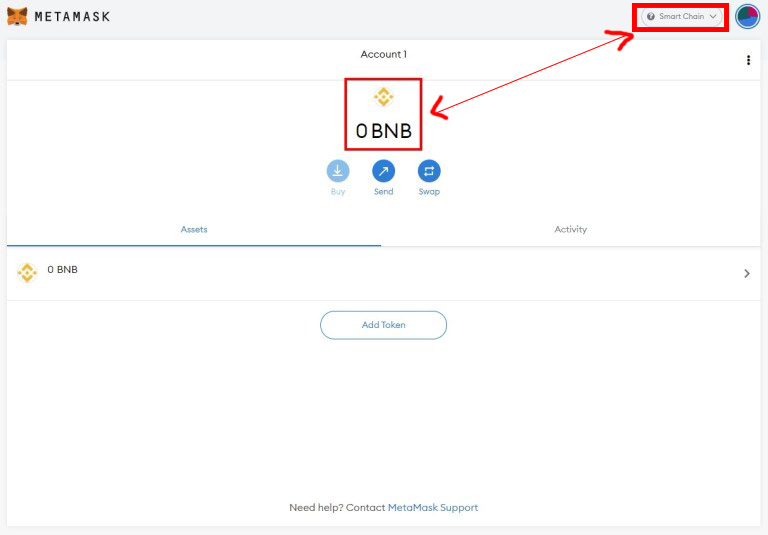Switch to the Activity tab

pyautogui.click(x=571, y=230)
